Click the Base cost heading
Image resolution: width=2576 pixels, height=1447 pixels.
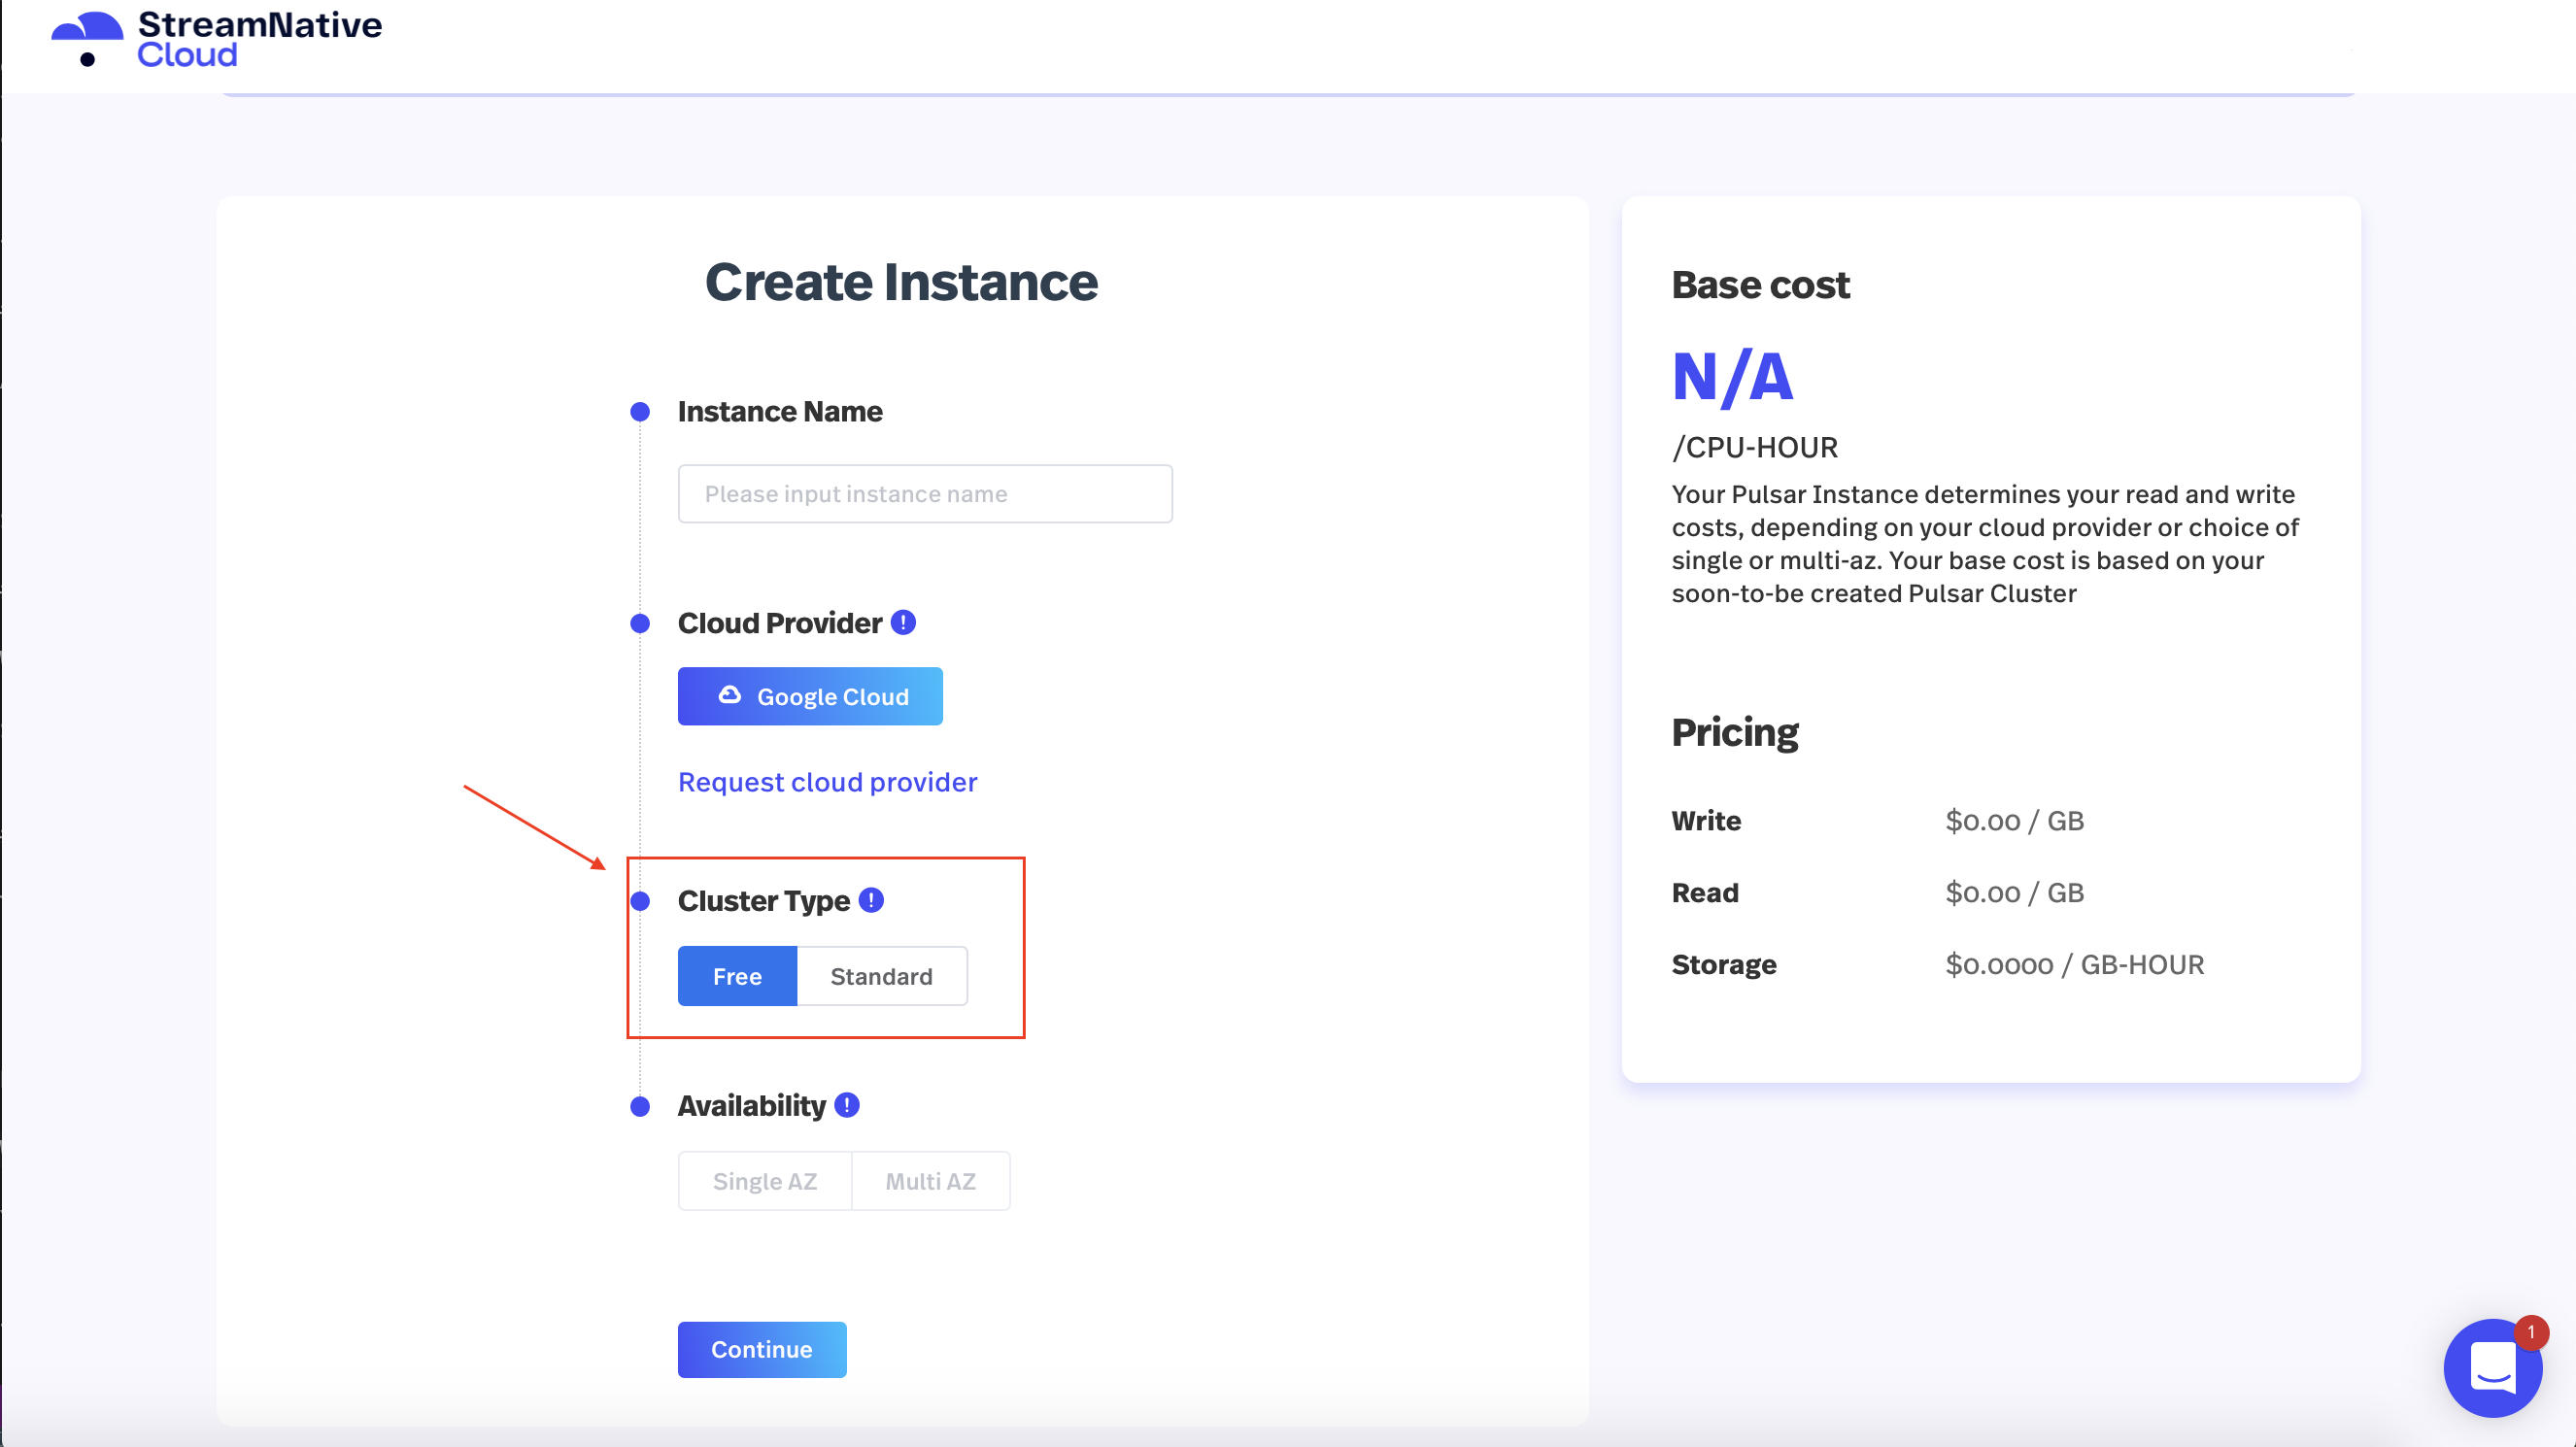point(1760,284)
